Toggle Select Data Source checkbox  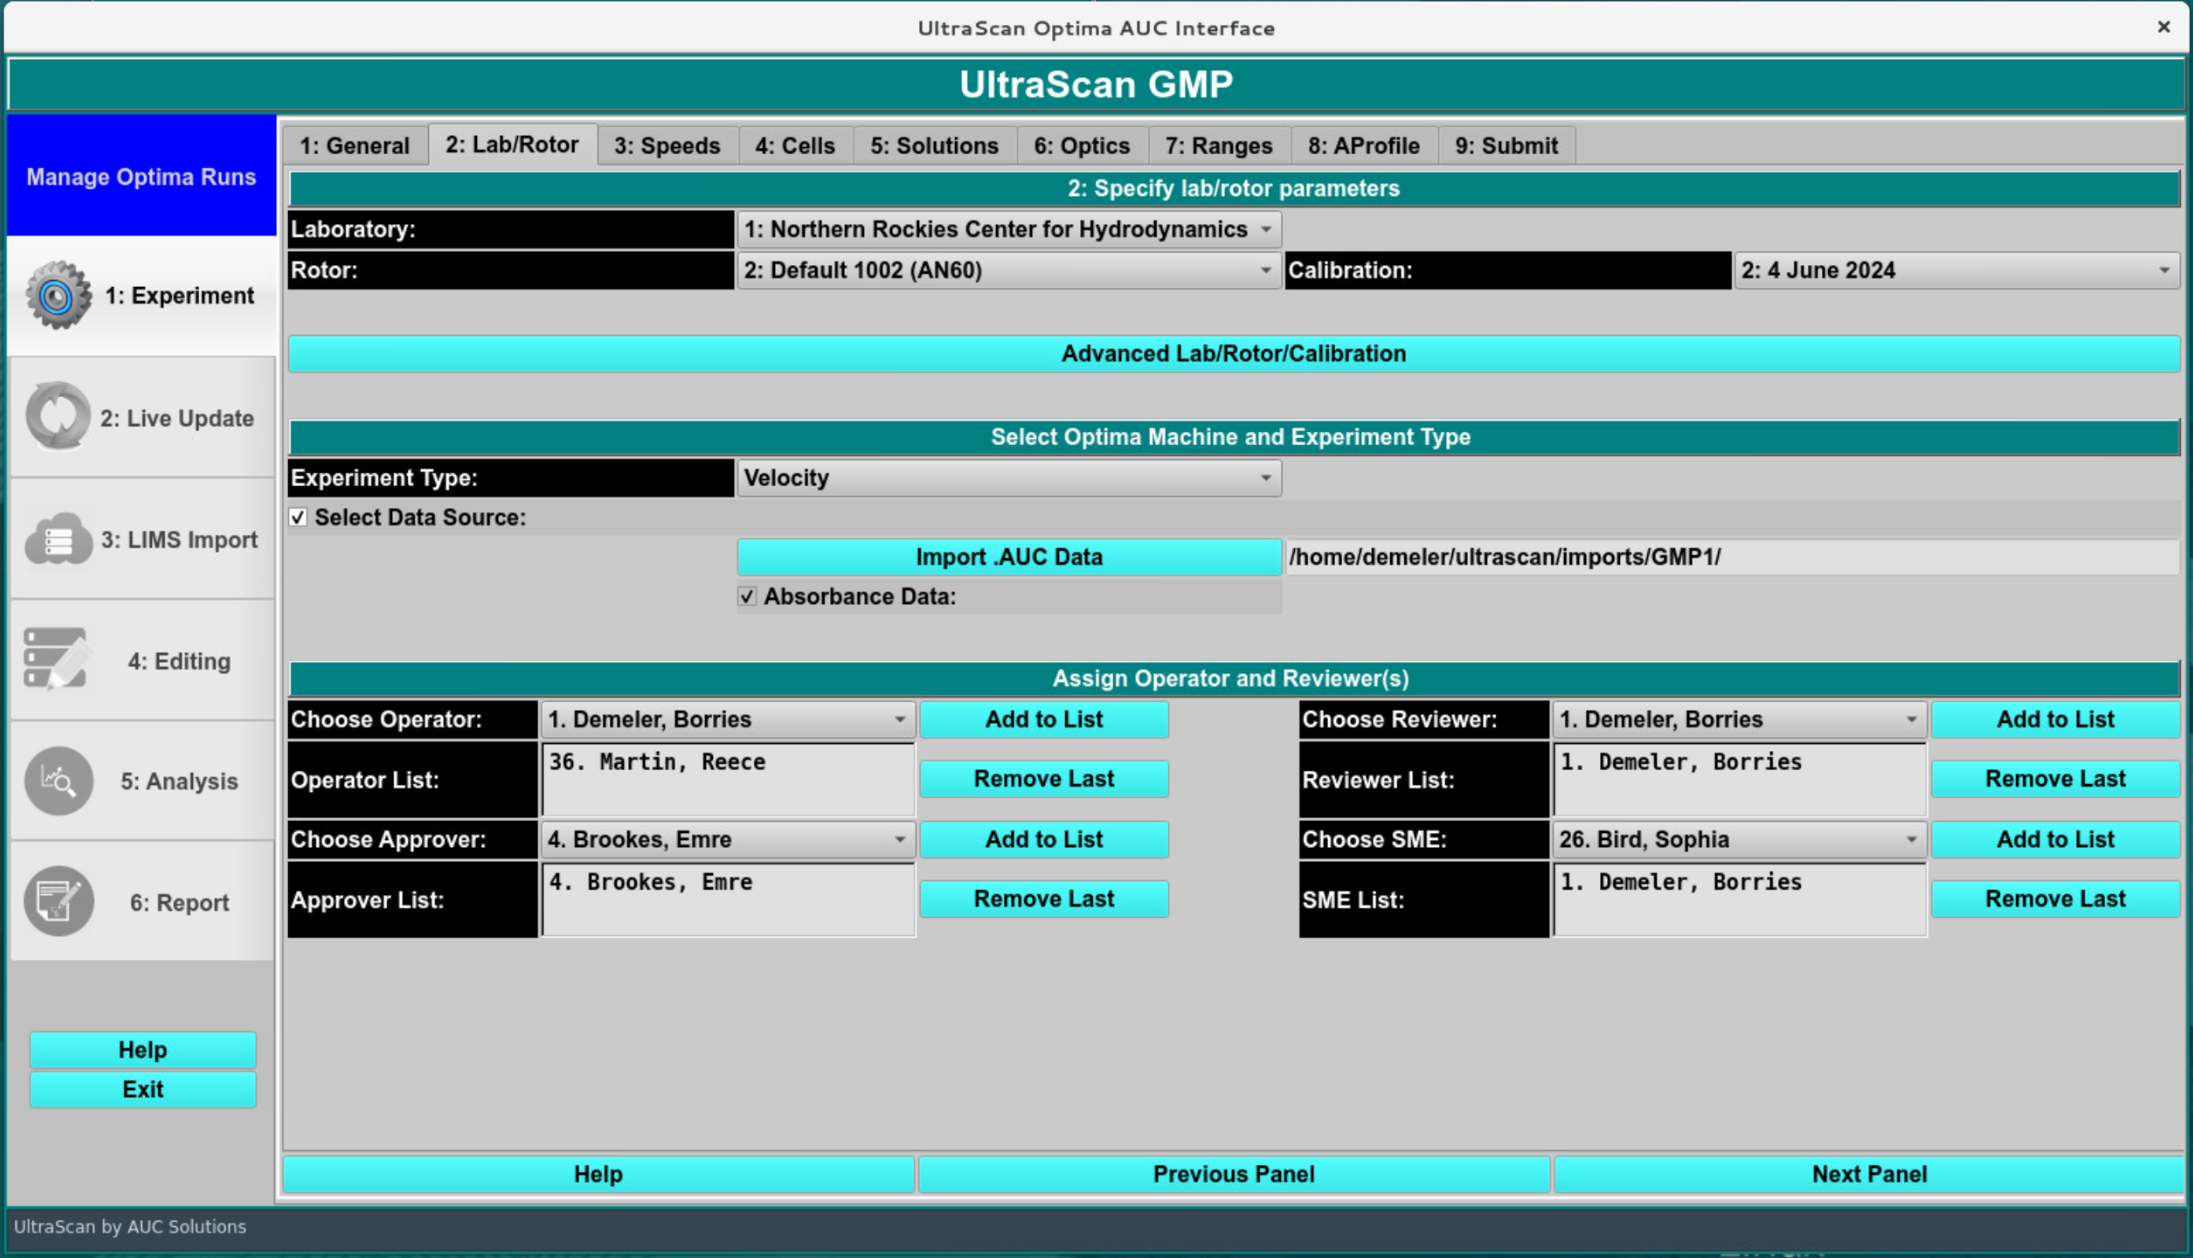point(299,517)
